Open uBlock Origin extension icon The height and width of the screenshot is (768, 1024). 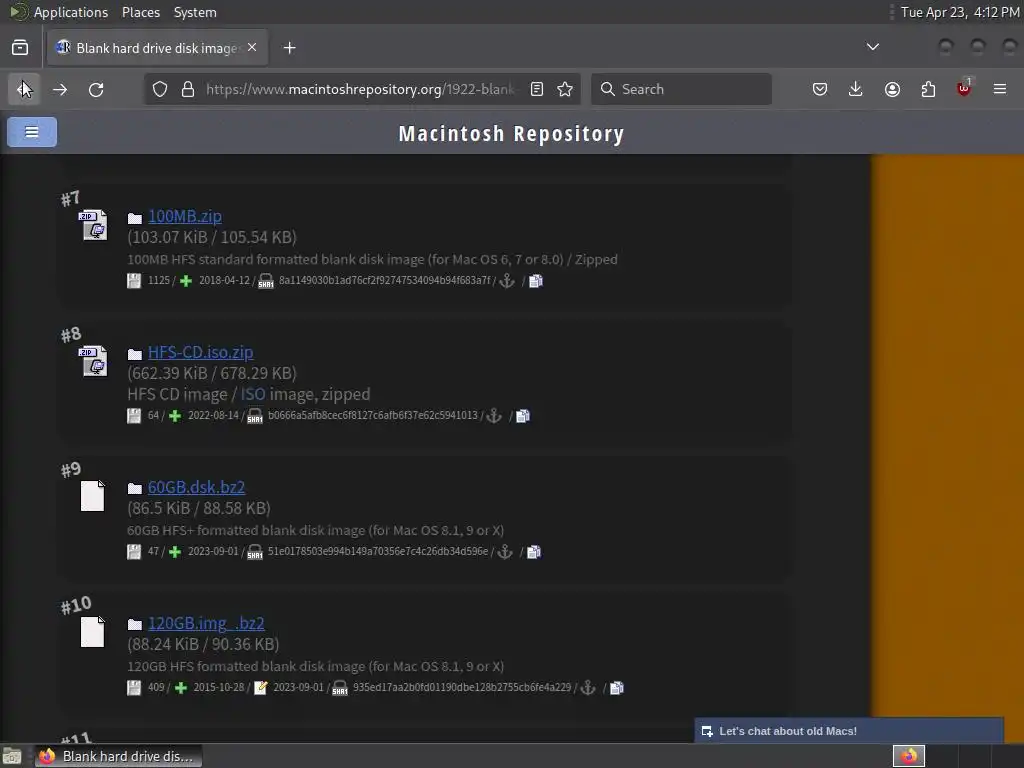[x=964, y=89]
